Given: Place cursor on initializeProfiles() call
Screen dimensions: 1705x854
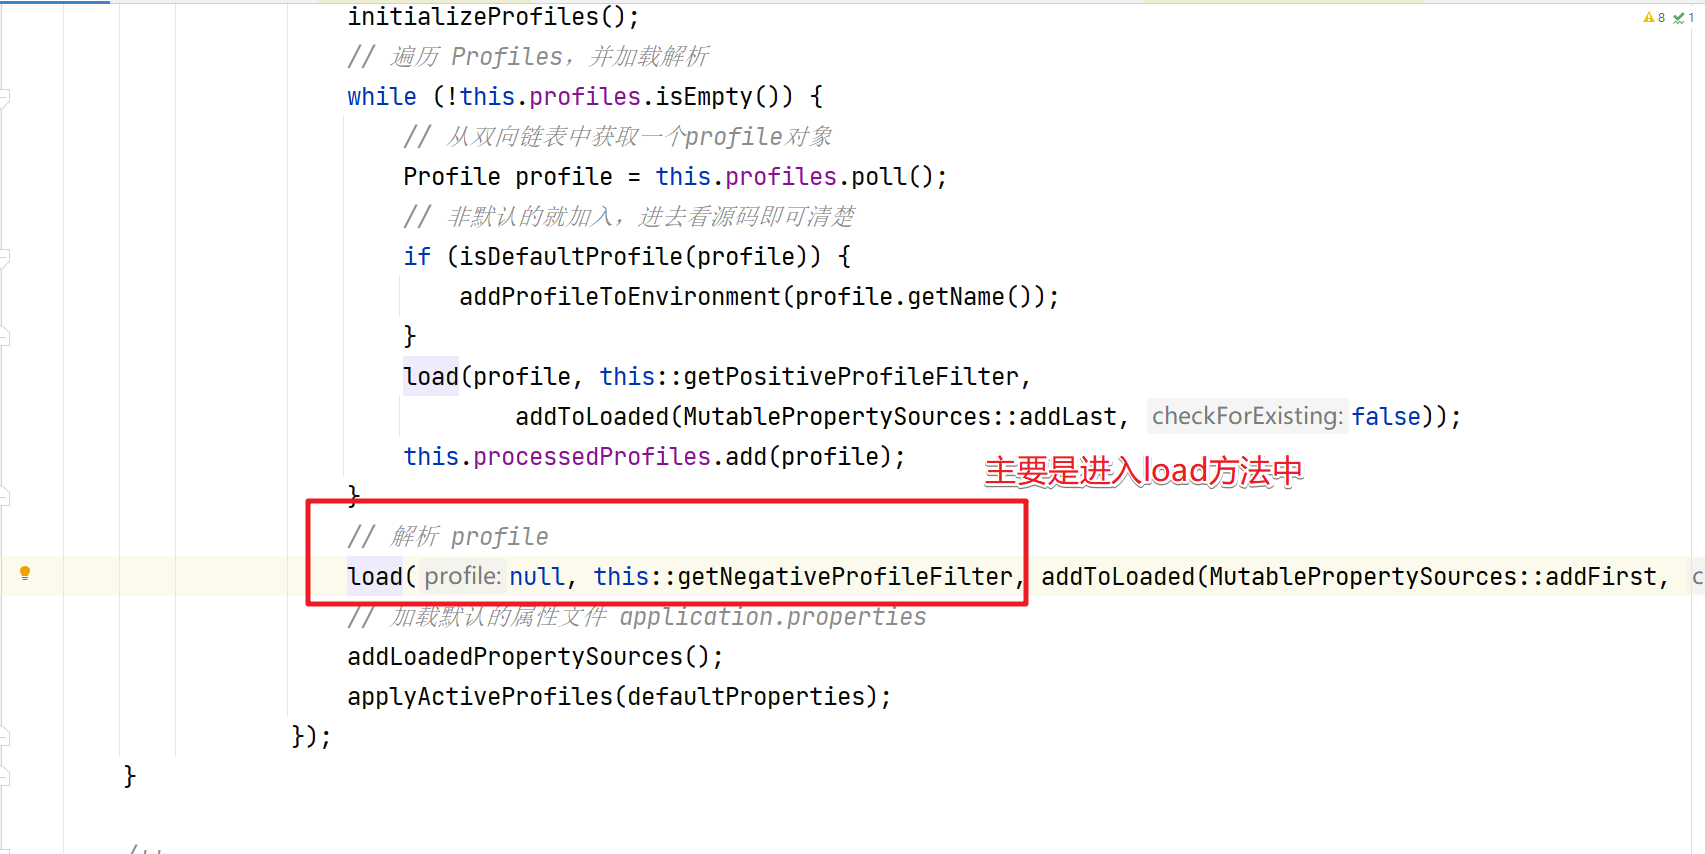Looking at the screenshot, I should [x=493, y=17].
